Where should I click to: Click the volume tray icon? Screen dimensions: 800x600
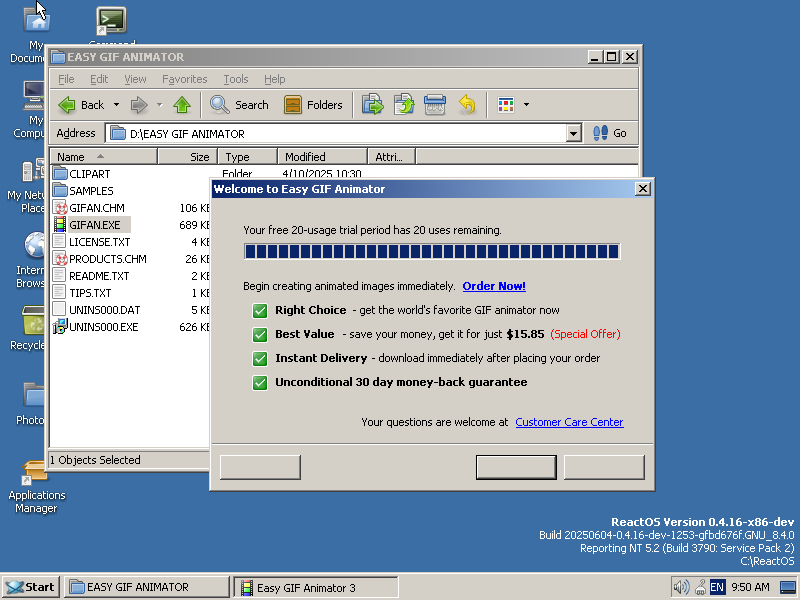coord(681,587)
